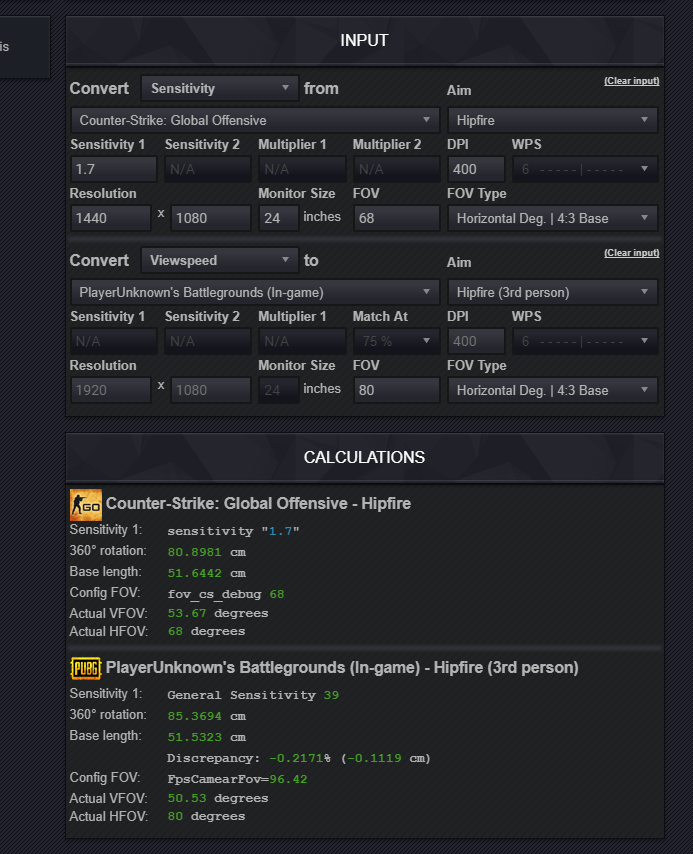
Task: Open the FOV Type dropdown in the to section
Action: pyautogui.click(x=552, y=391)
